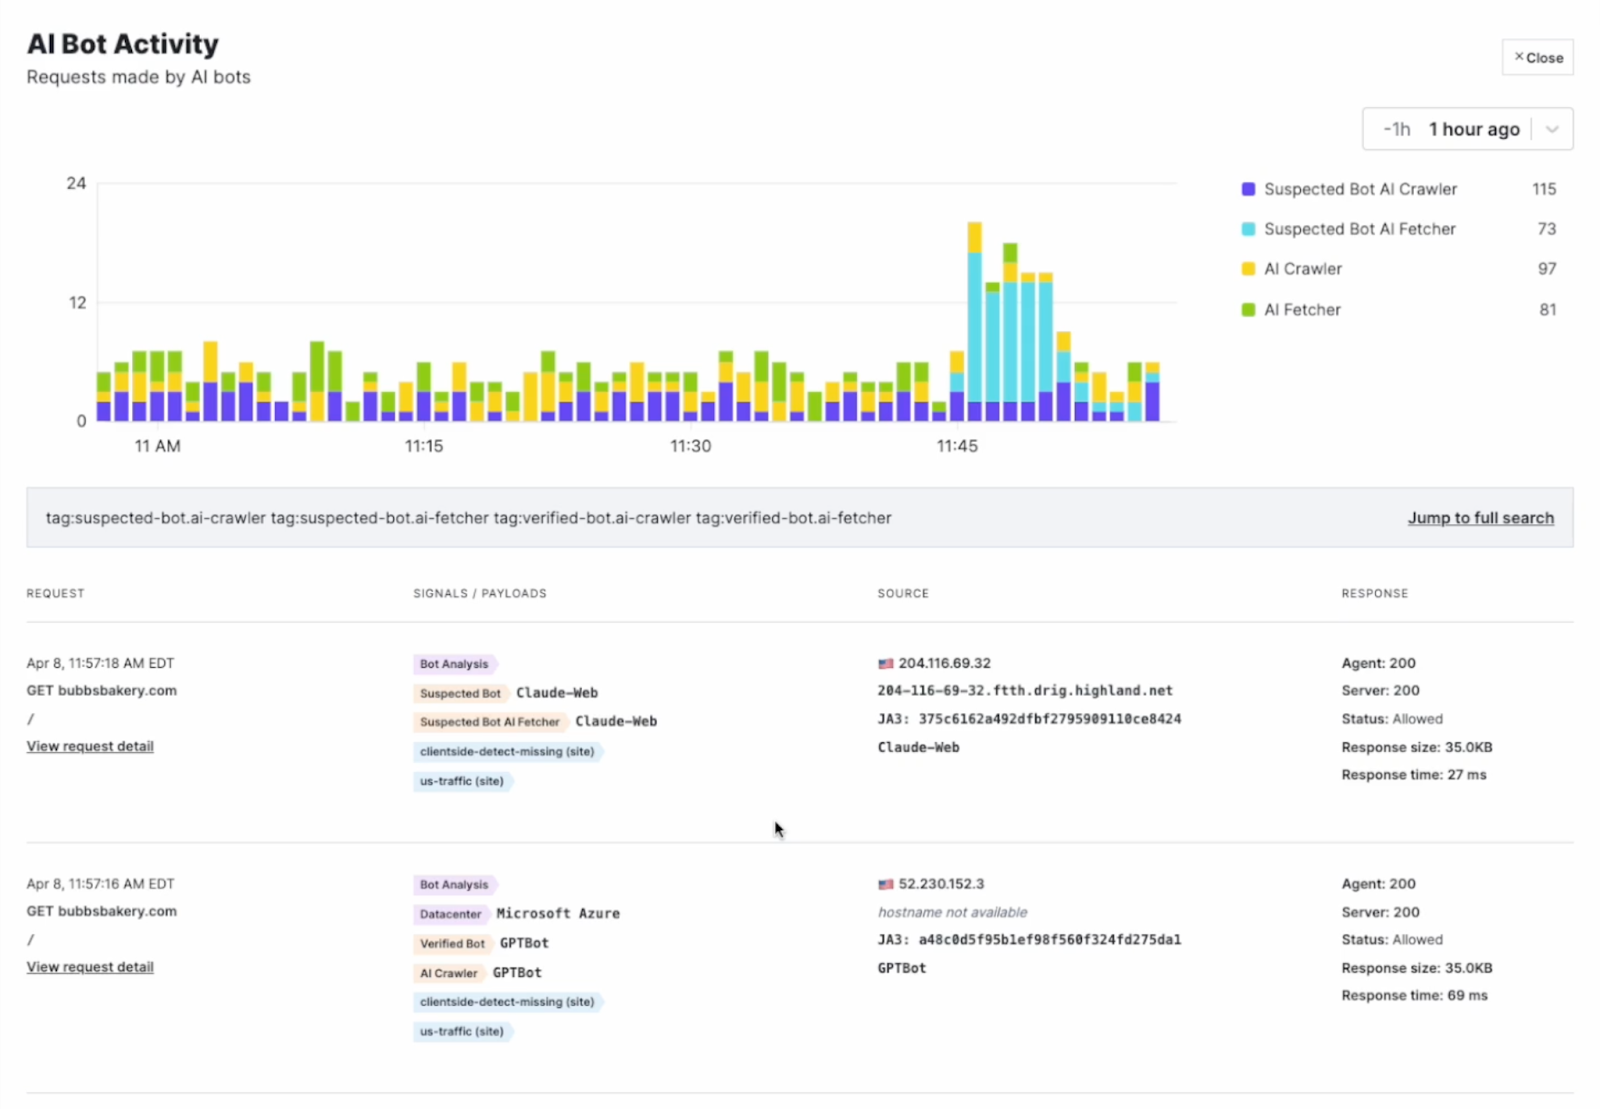The height and width of the screenshot is (1109, 1600).
Task: Click the Datacenter Microsoft Azure badge
Action: tap(450, 913)
